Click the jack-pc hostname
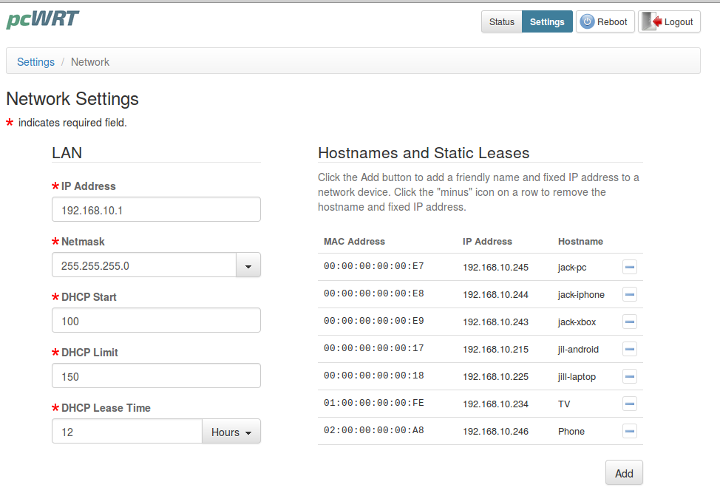Screen dimensions: 720x496 (x=572, y=267)
